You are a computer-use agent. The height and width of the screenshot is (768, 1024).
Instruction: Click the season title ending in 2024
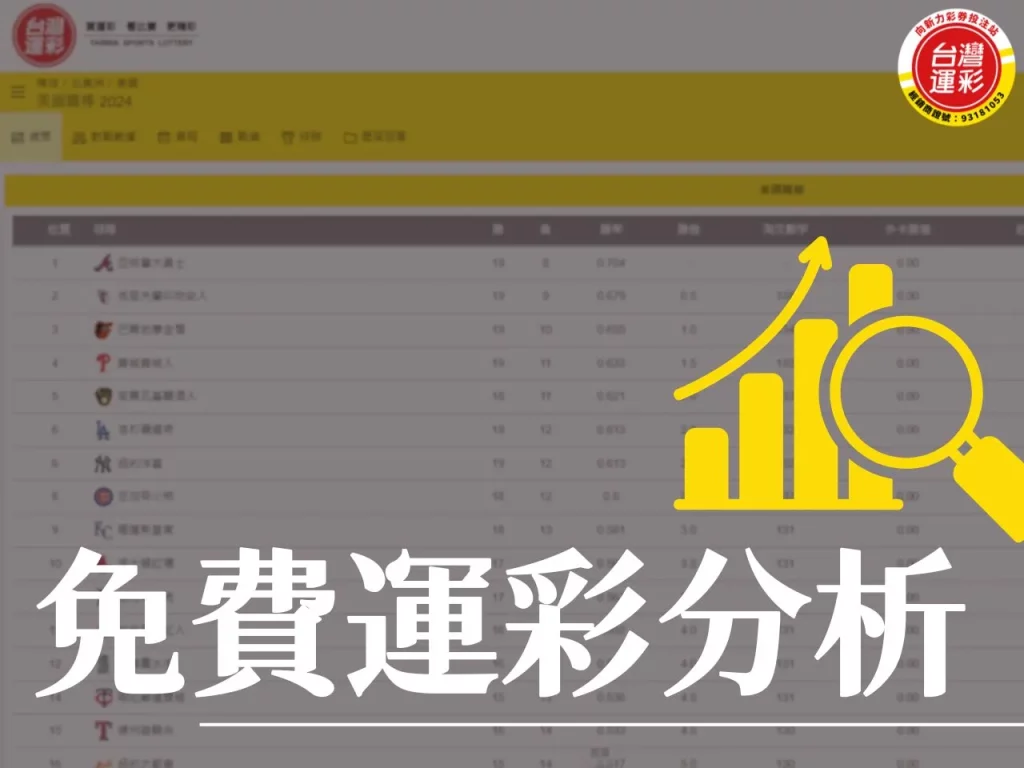click(x=84, y=101)
